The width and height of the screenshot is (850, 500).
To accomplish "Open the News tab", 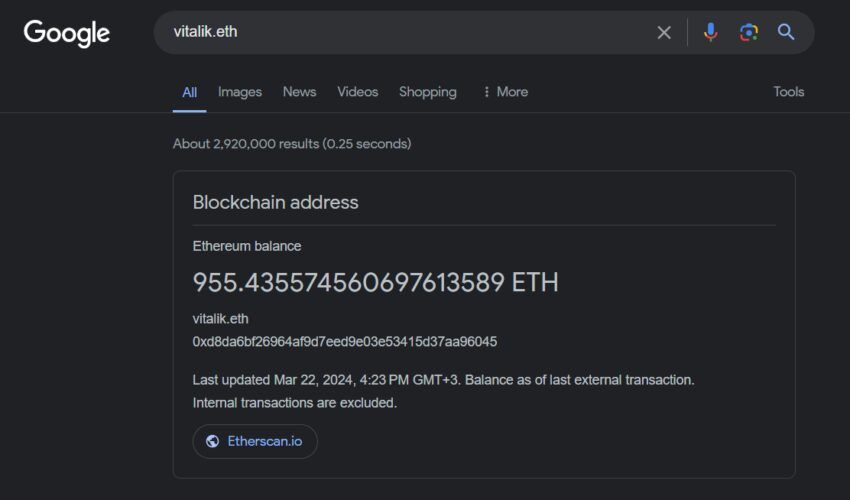I will tap(299, 92).
